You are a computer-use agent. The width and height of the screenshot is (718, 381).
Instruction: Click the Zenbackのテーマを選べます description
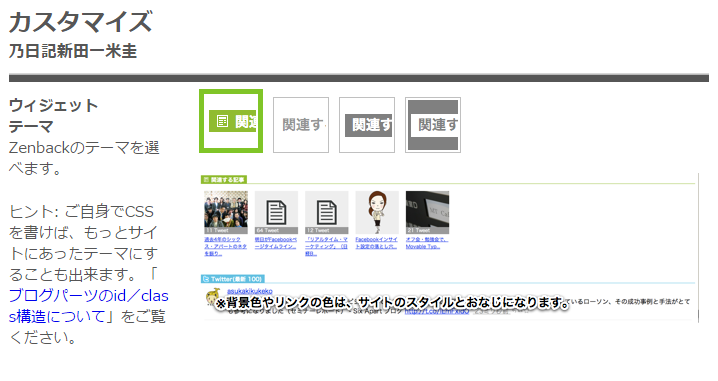(x=84, y=158)
